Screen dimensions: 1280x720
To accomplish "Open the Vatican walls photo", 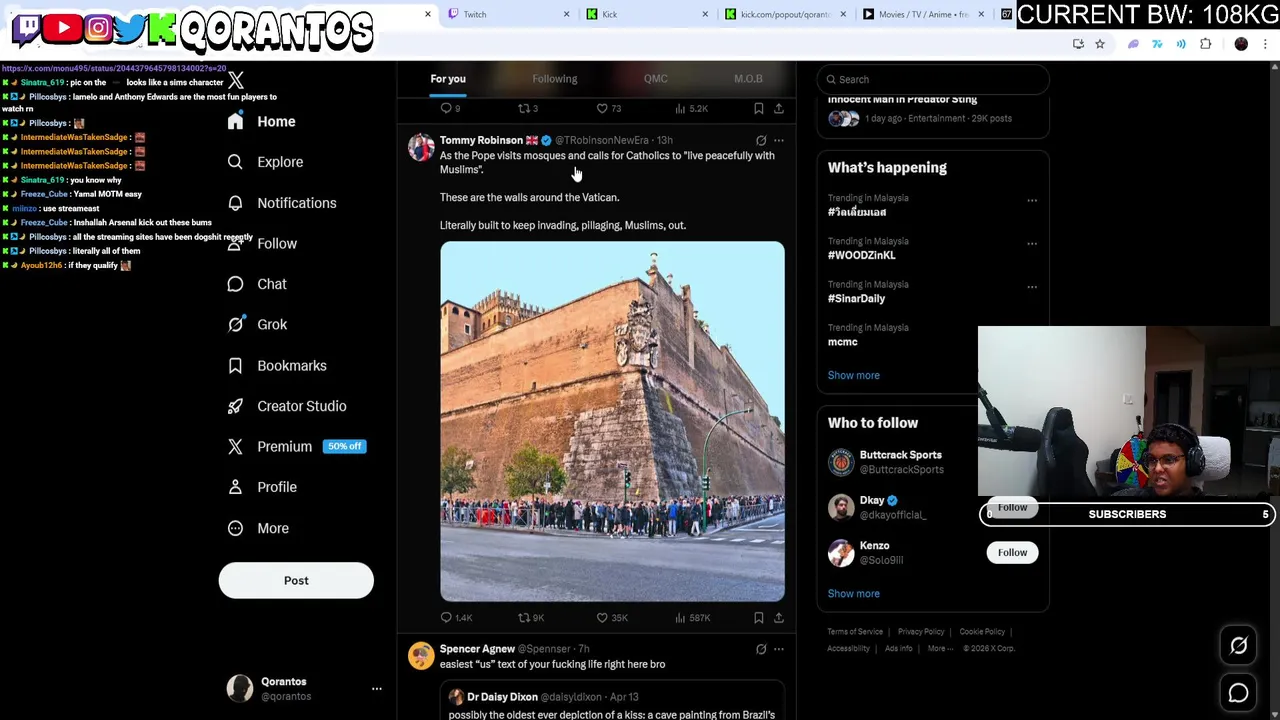I will coord(612,421).
